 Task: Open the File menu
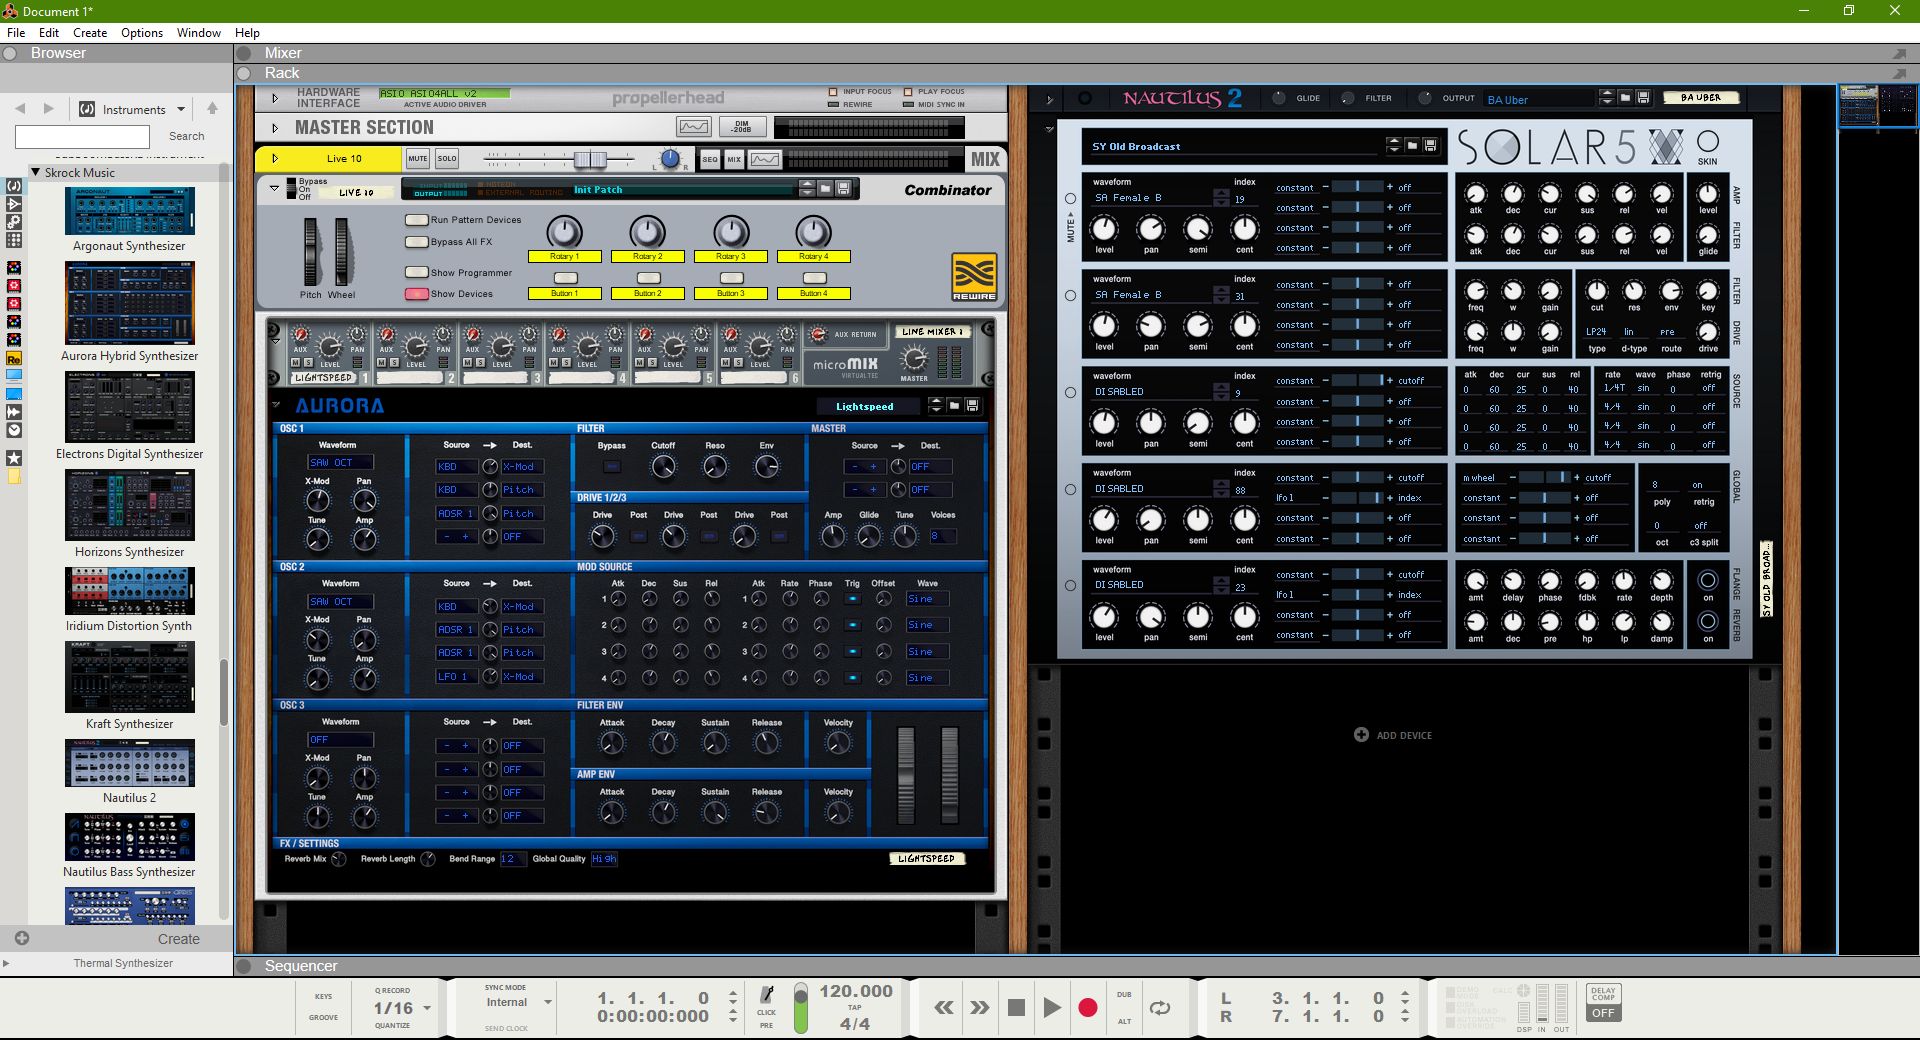[16, 32]
